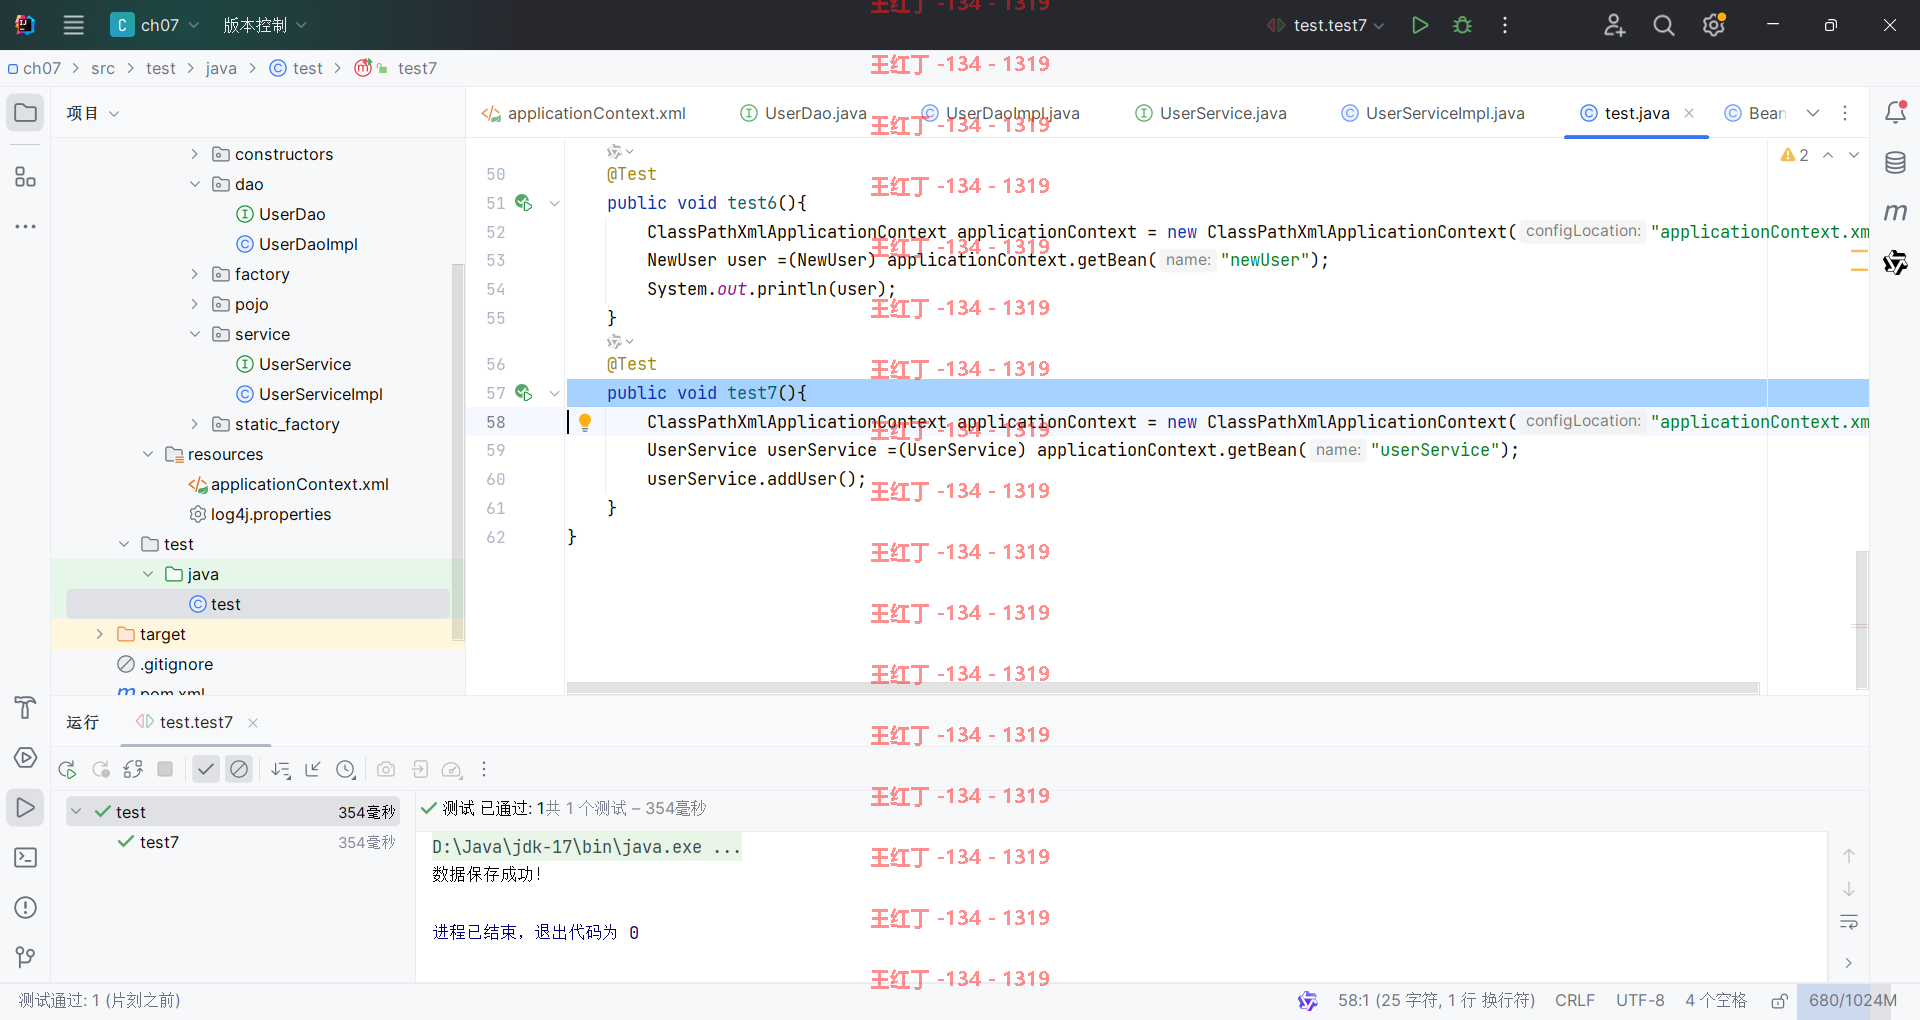The height and width of the screenshot is (1020, 1920).
Task: Change UTF-8 file encoding
Action: click(x=1640, y=1001)
